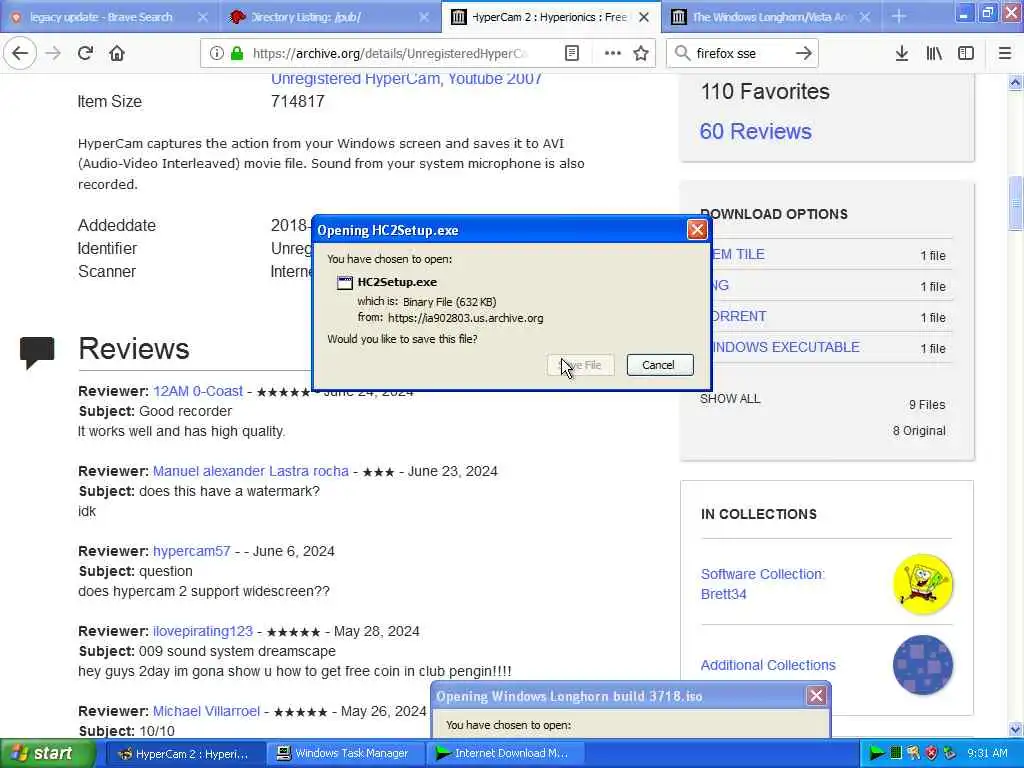Toggle the sidebar icon in toolbar

click(966, 53)
